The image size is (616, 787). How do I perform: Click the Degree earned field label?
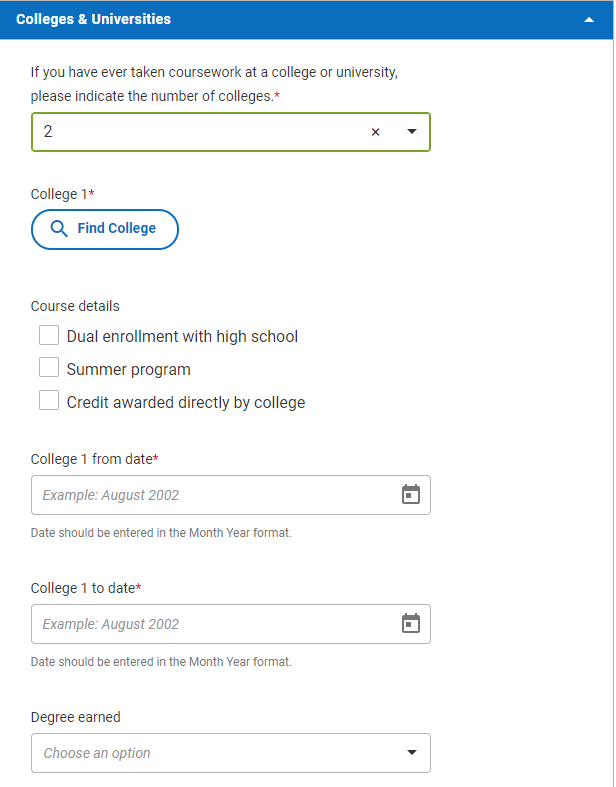[75, 717]
